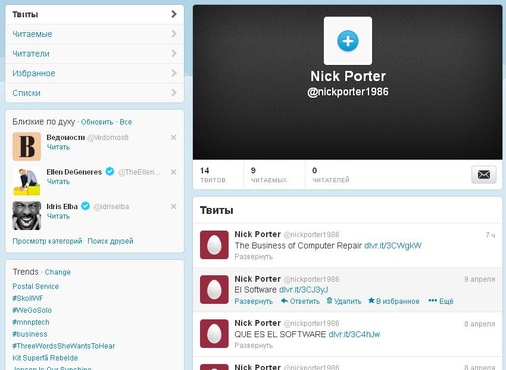Open #business trend
Screen dimensions: 506x370
click(30, 334)
